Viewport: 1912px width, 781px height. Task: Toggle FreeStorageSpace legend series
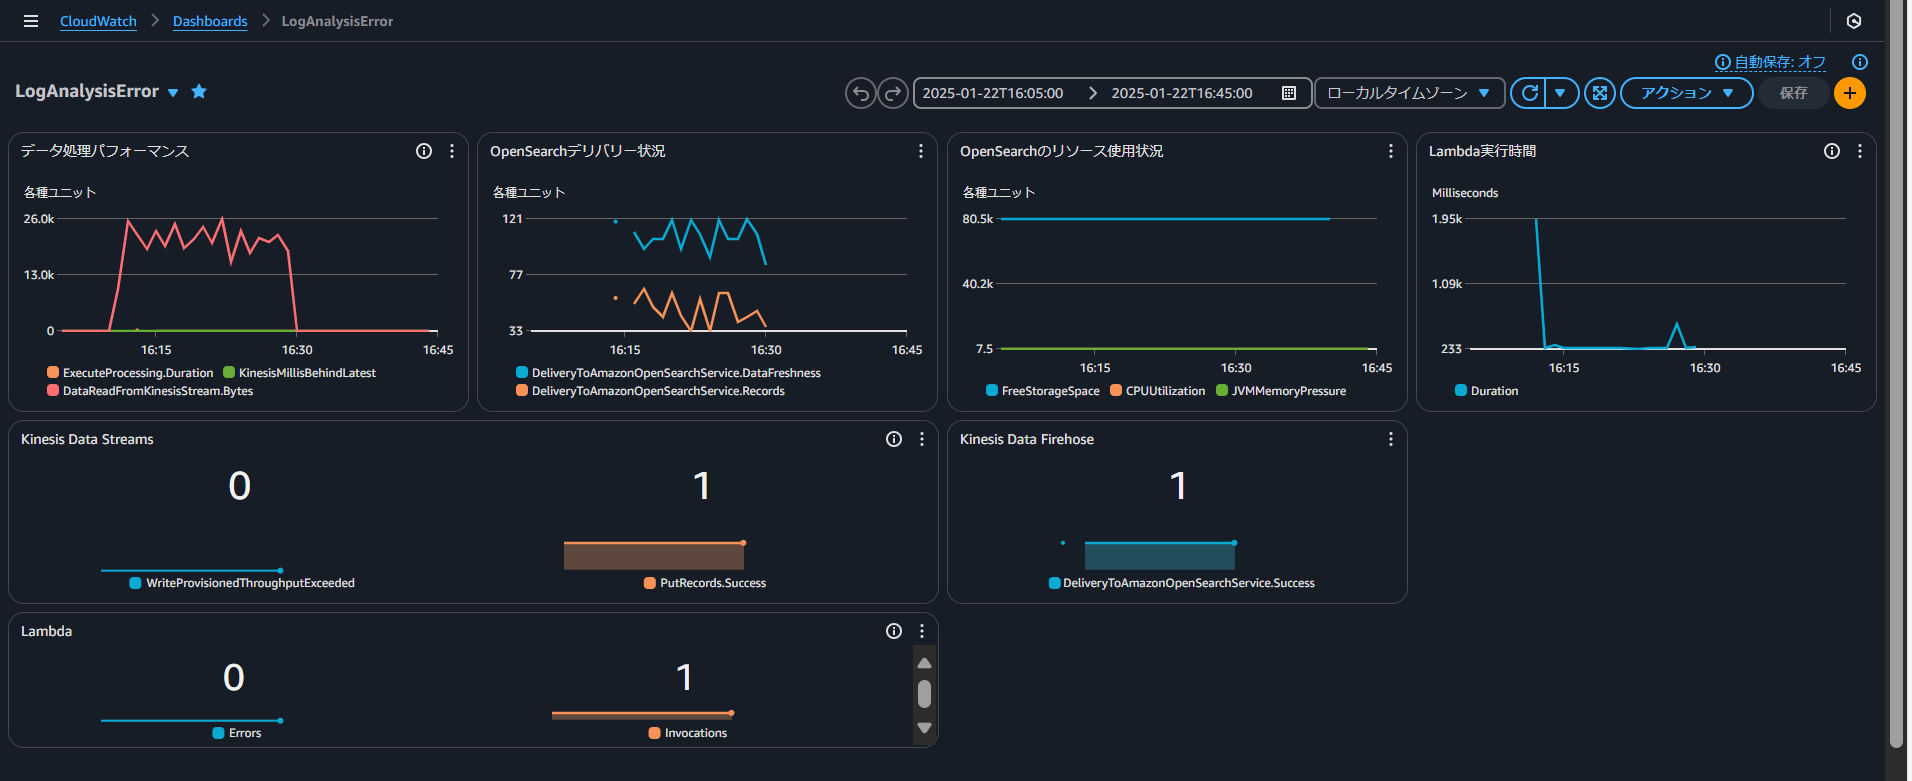click(1042, 391)
